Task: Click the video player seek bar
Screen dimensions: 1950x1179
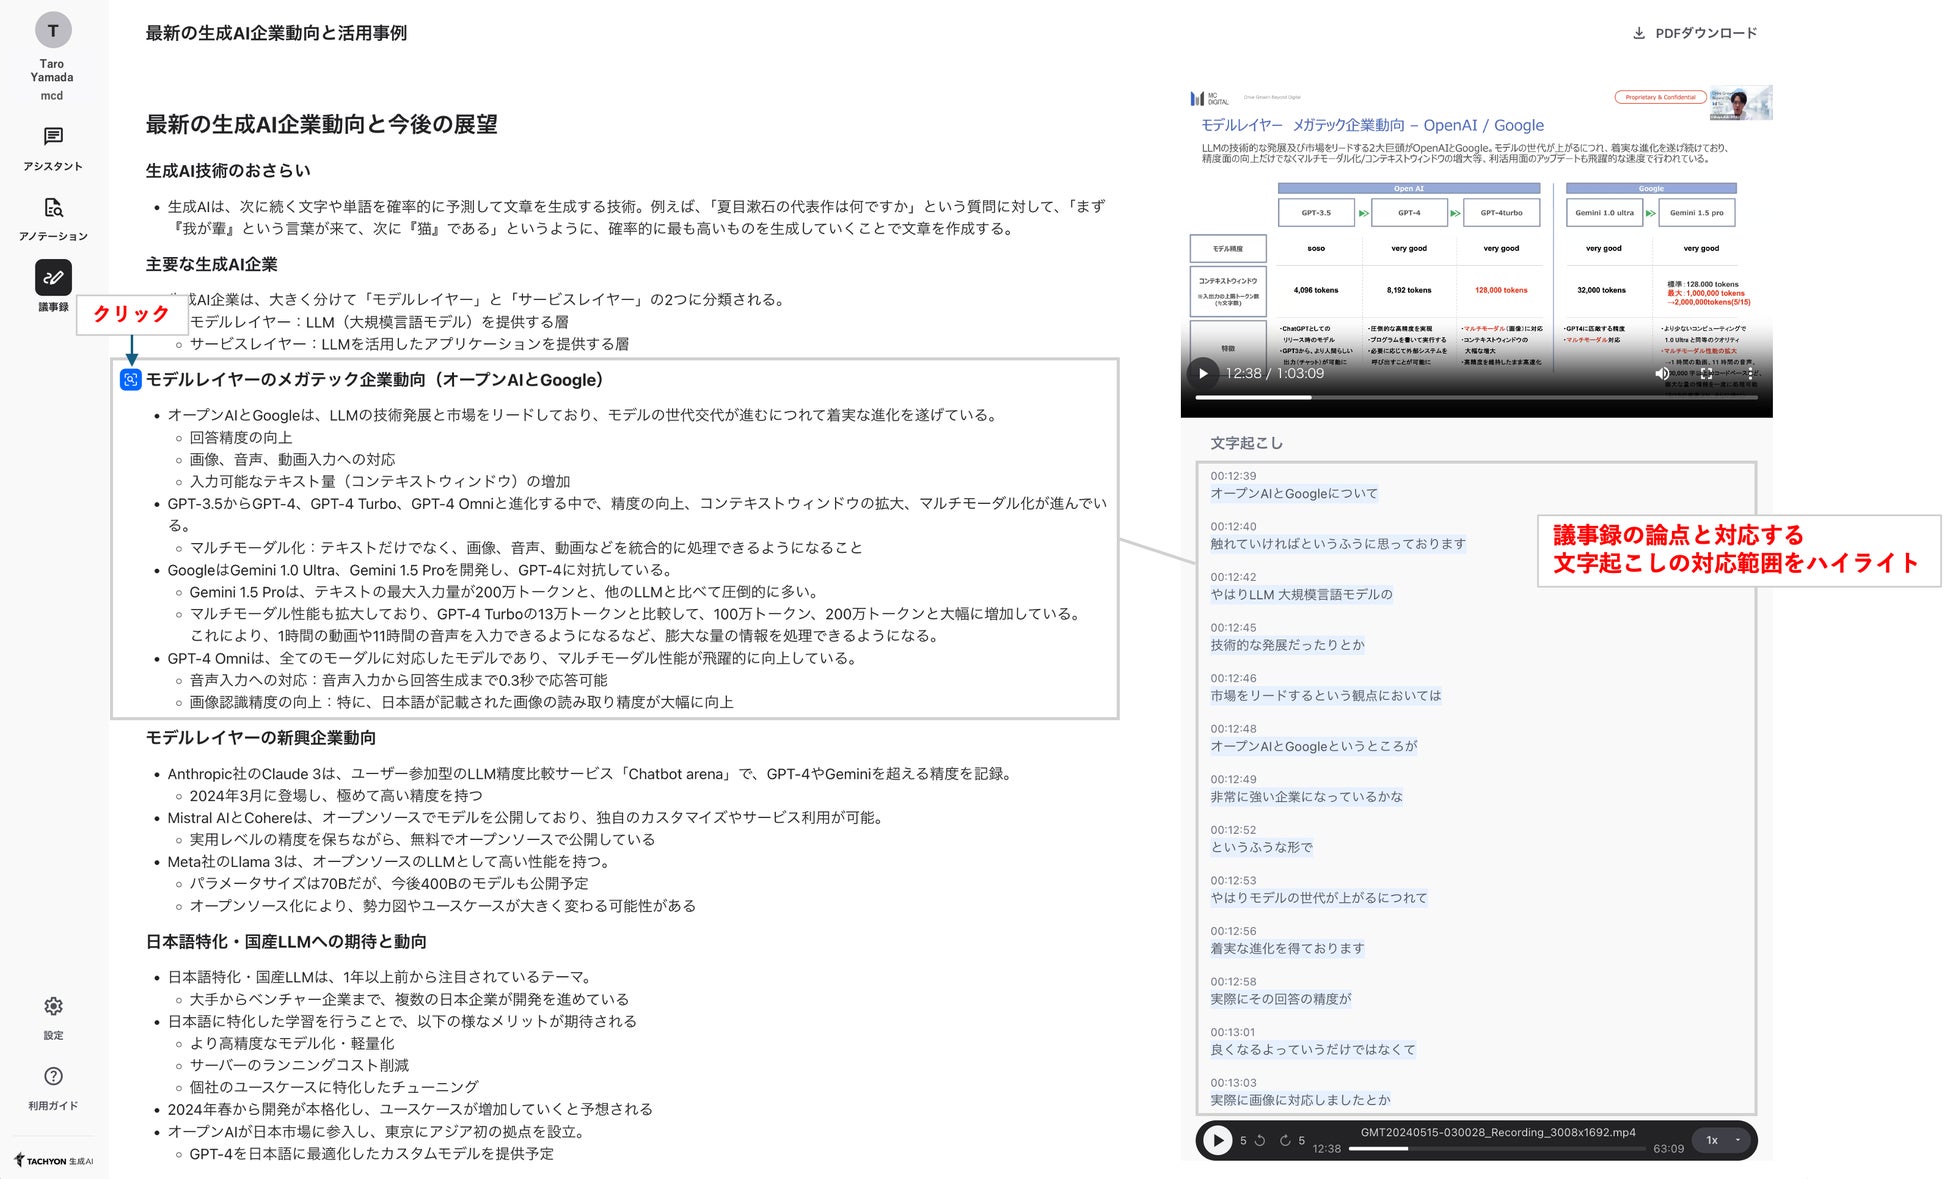Action: [x=1476, y=398]
